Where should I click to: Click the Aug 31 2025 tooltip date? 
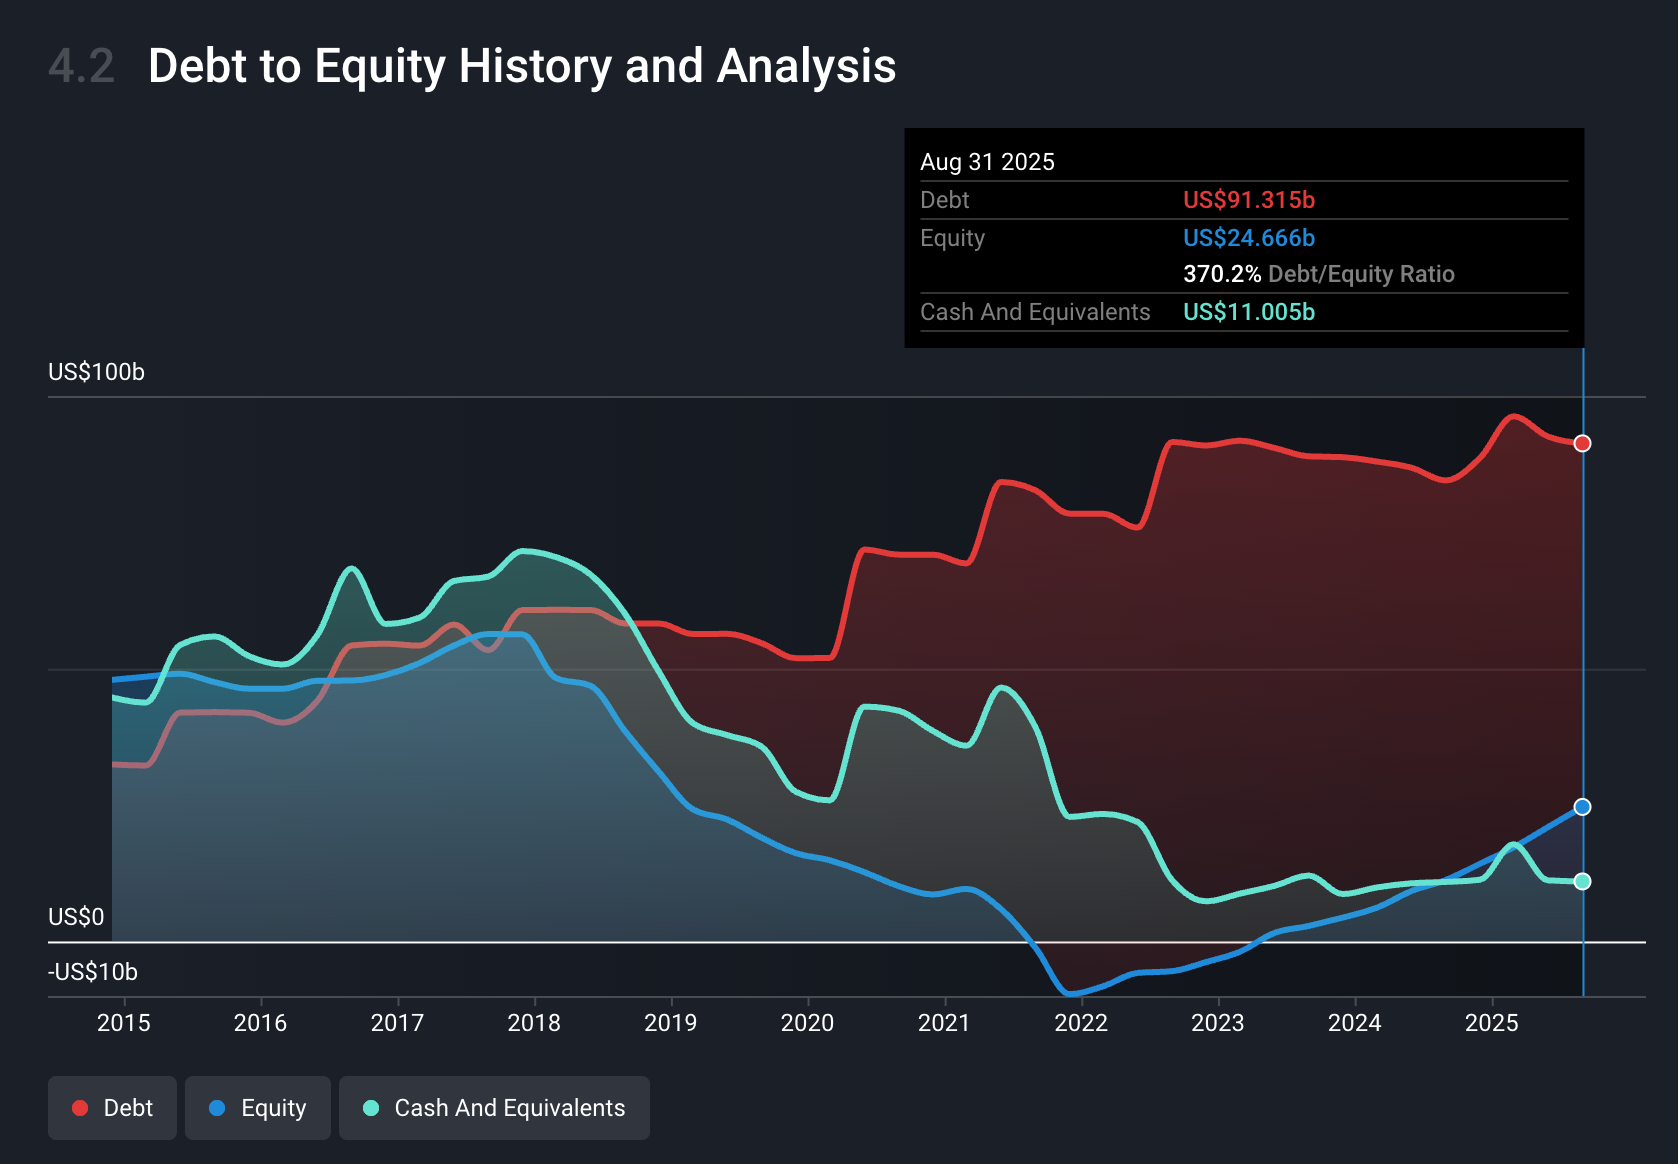[987, 162]
